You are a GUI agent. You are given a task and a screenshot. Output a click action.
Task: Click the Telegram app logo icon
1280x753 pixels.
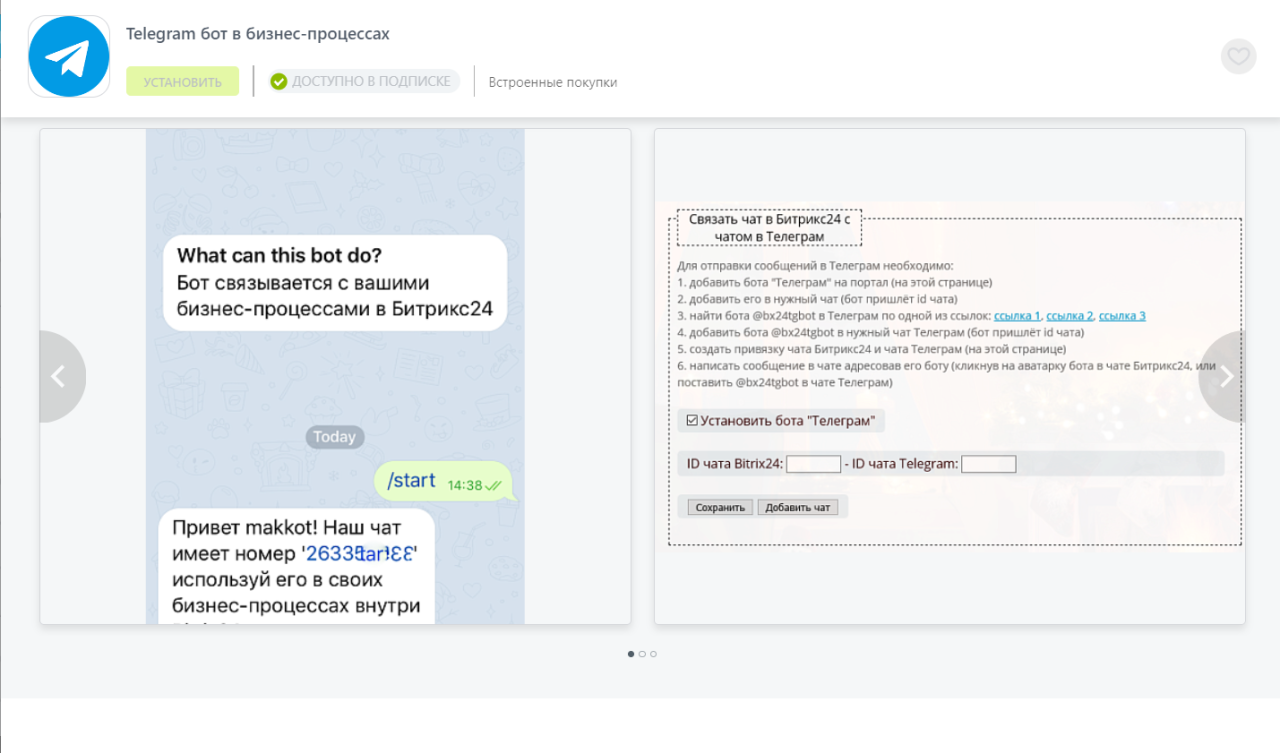click(x=68, y=56)
